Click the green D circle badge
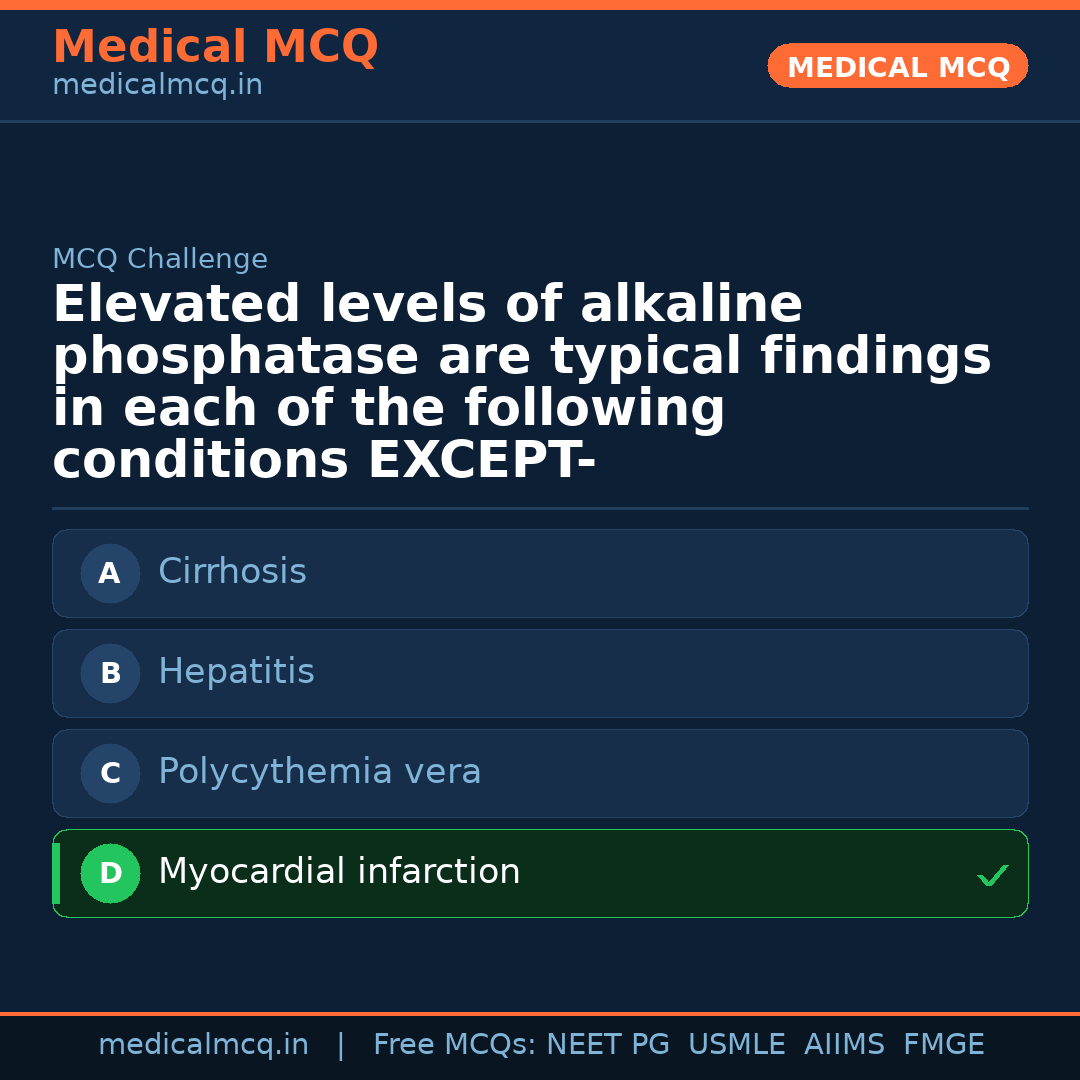 [x=110, y=873]
